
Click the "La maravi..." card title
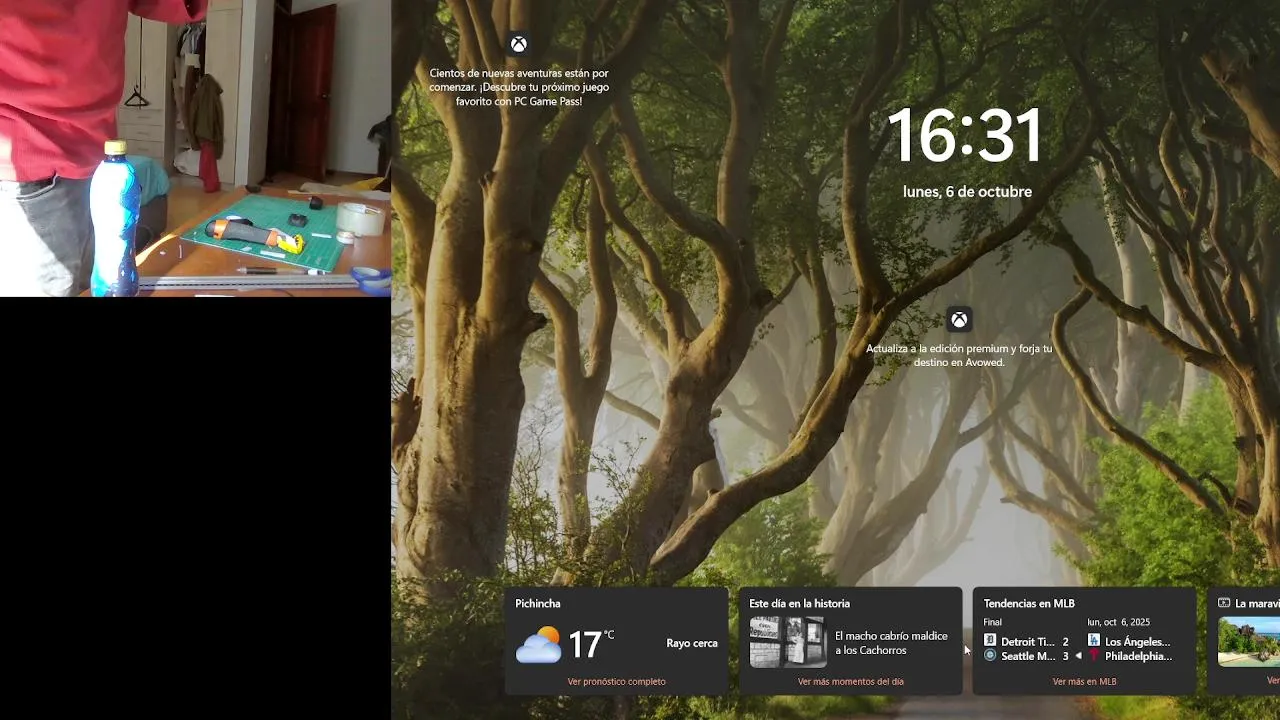(1257, 603)
